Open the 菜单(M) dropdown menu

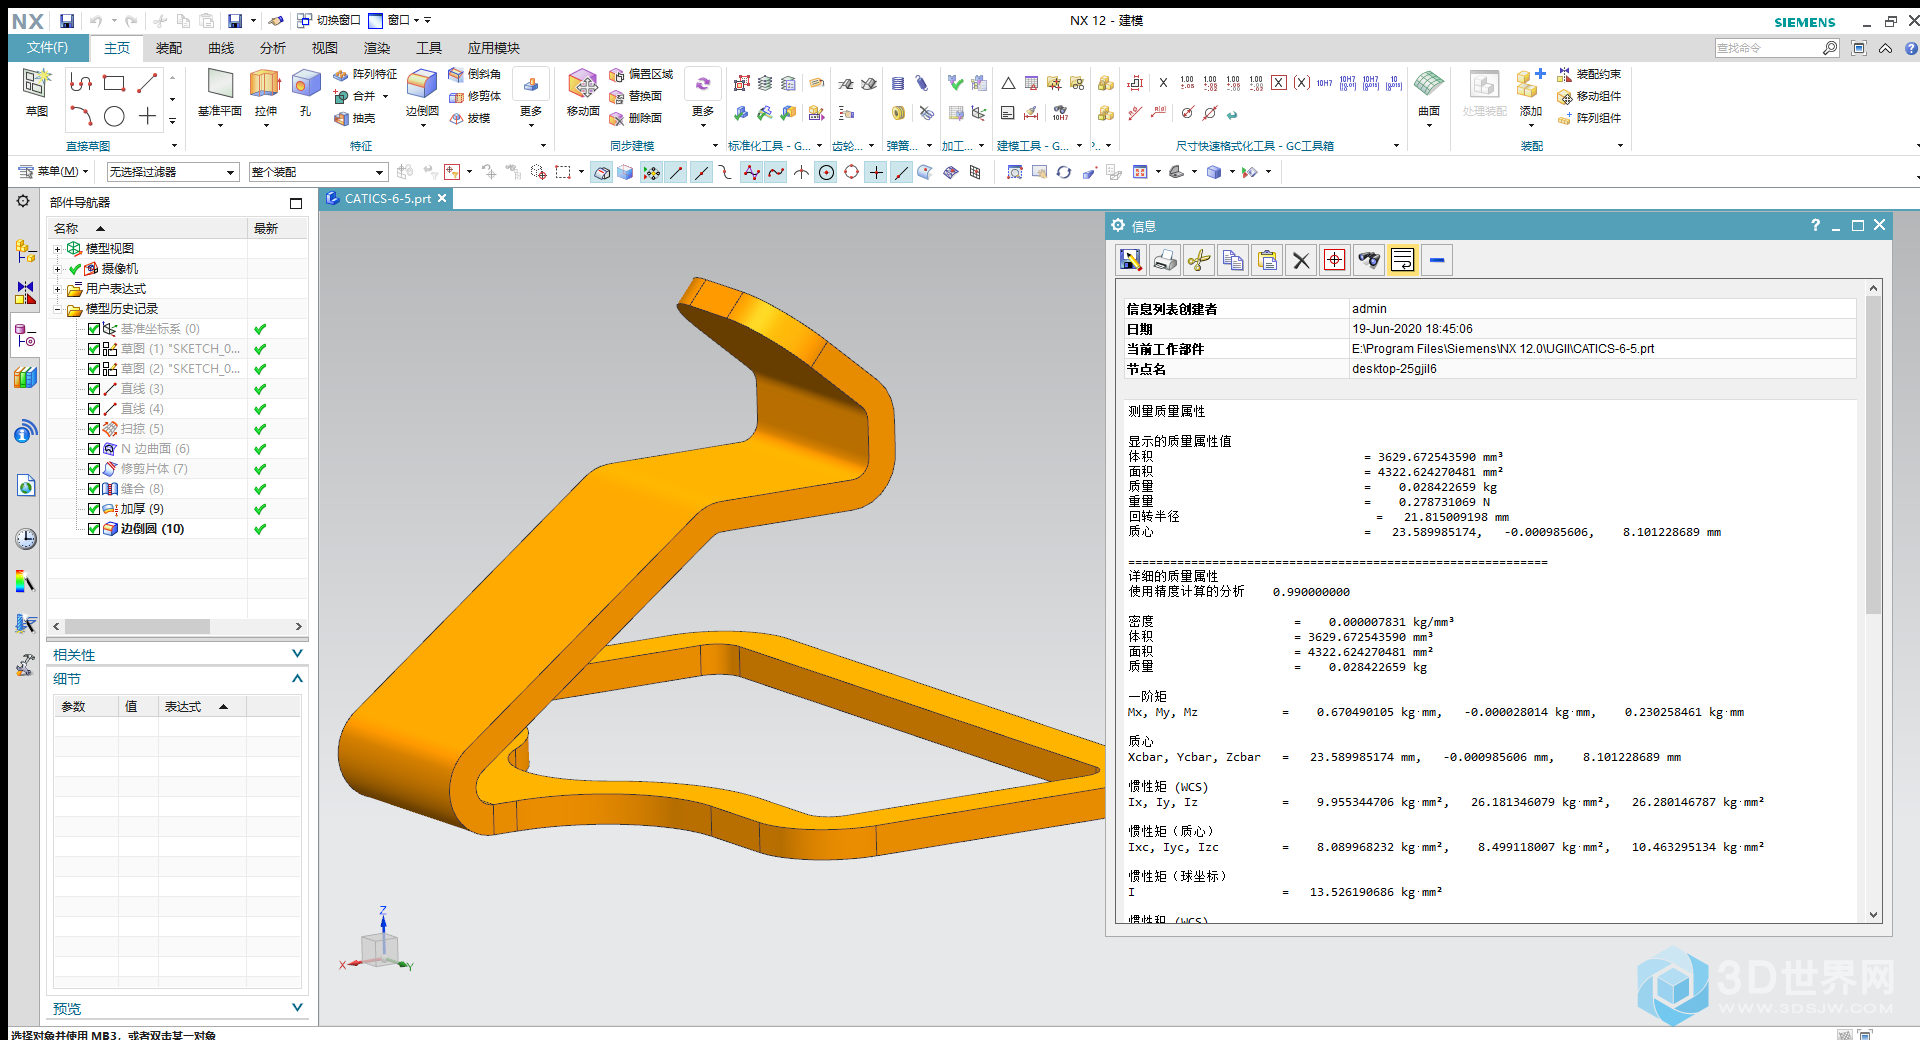54,172
